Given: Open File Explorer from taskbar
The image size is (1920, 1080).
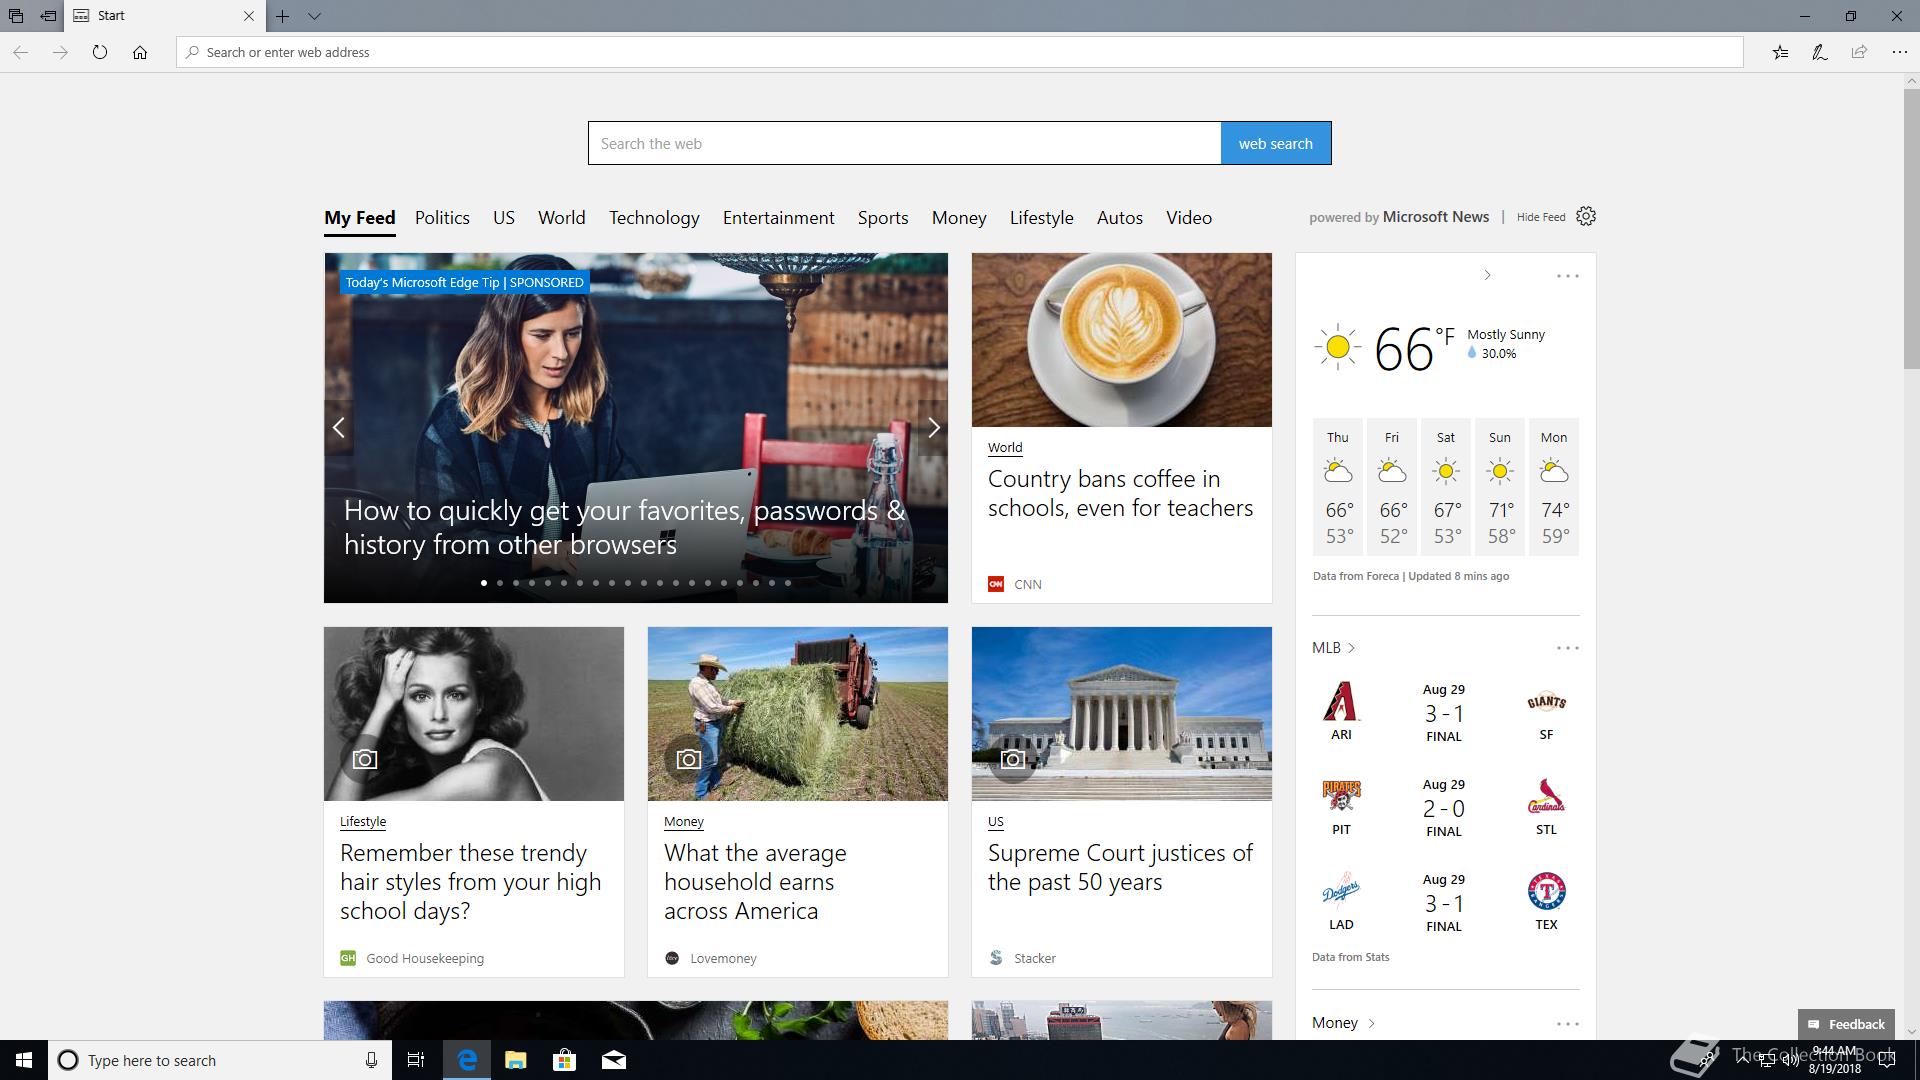Looking at the screenshot, I should coord(515,1060).
